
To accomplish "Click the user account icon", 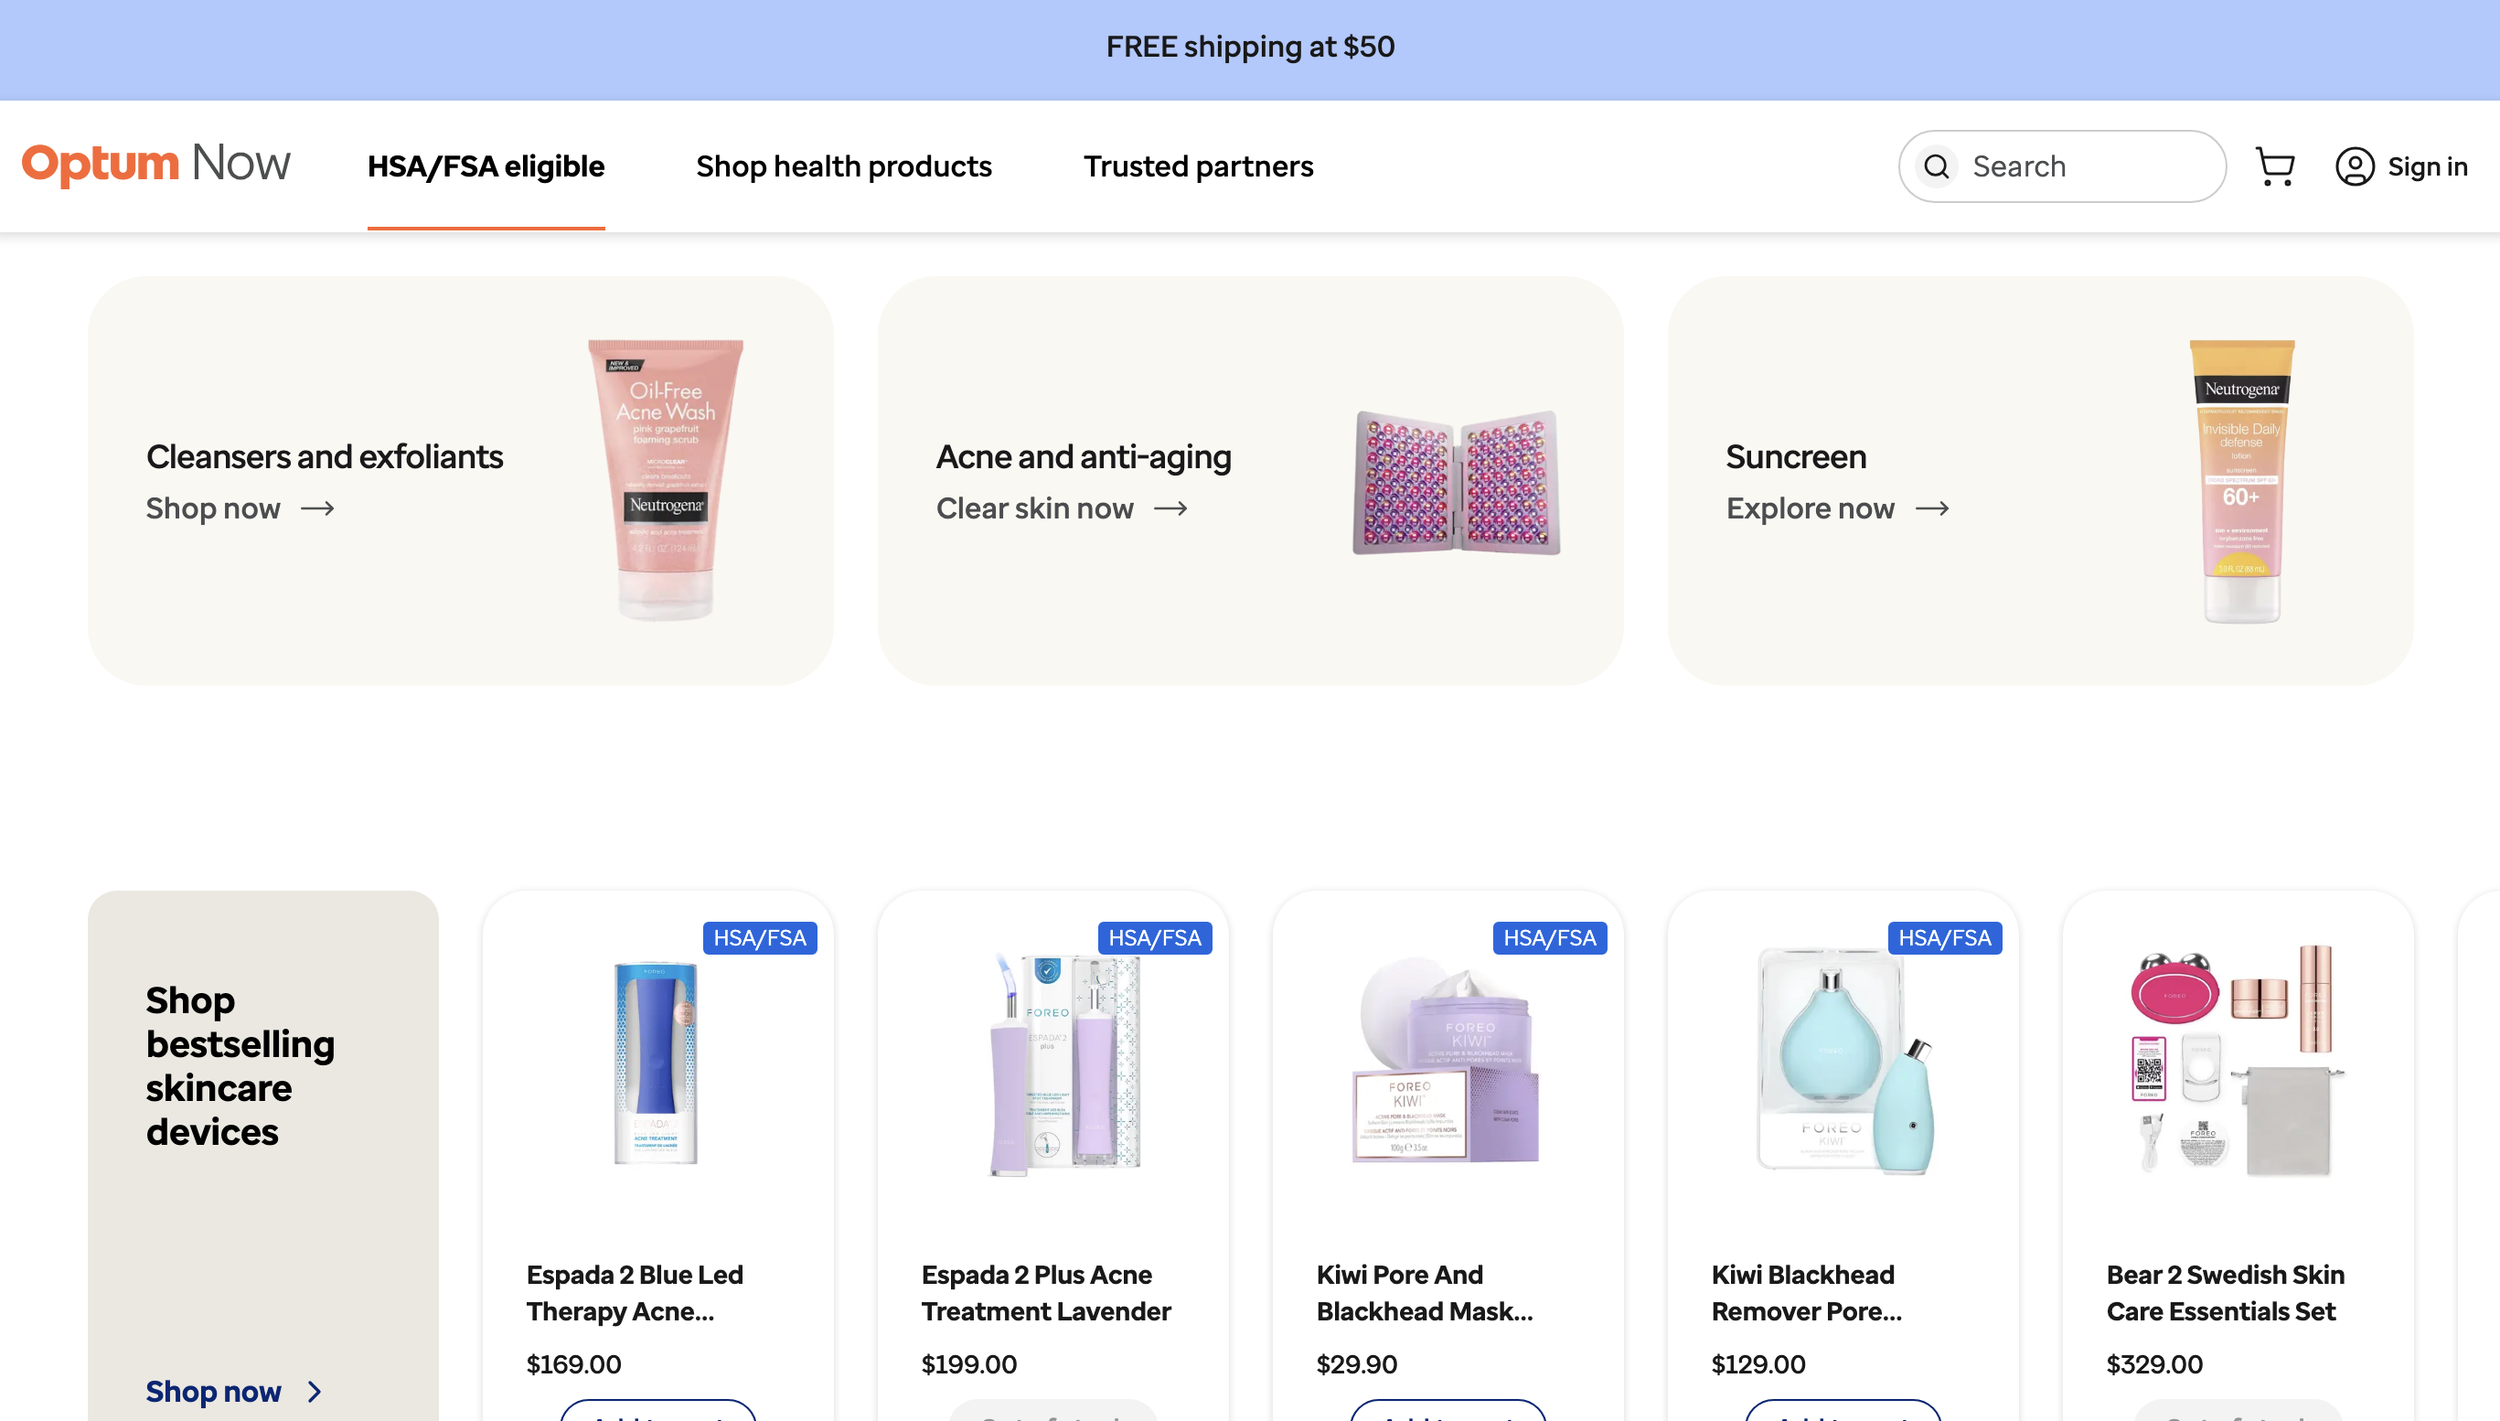I will pos(2354,166).
